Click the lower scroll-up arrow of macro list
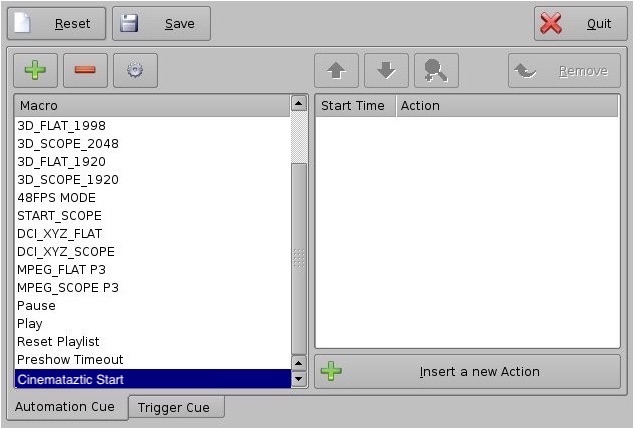633x428 pixels. pyautogui.click(x=299, y=363)
